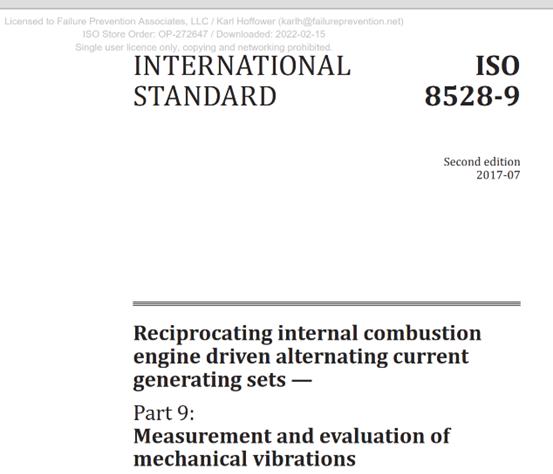Click the 2017-07 publication date

coord(498,175)
